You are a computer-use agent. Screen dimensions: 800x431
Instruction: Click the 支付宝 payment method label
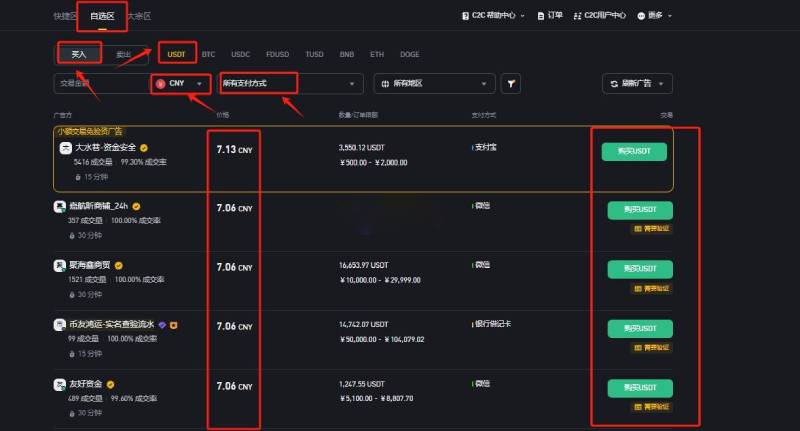(x=486, y=147)
